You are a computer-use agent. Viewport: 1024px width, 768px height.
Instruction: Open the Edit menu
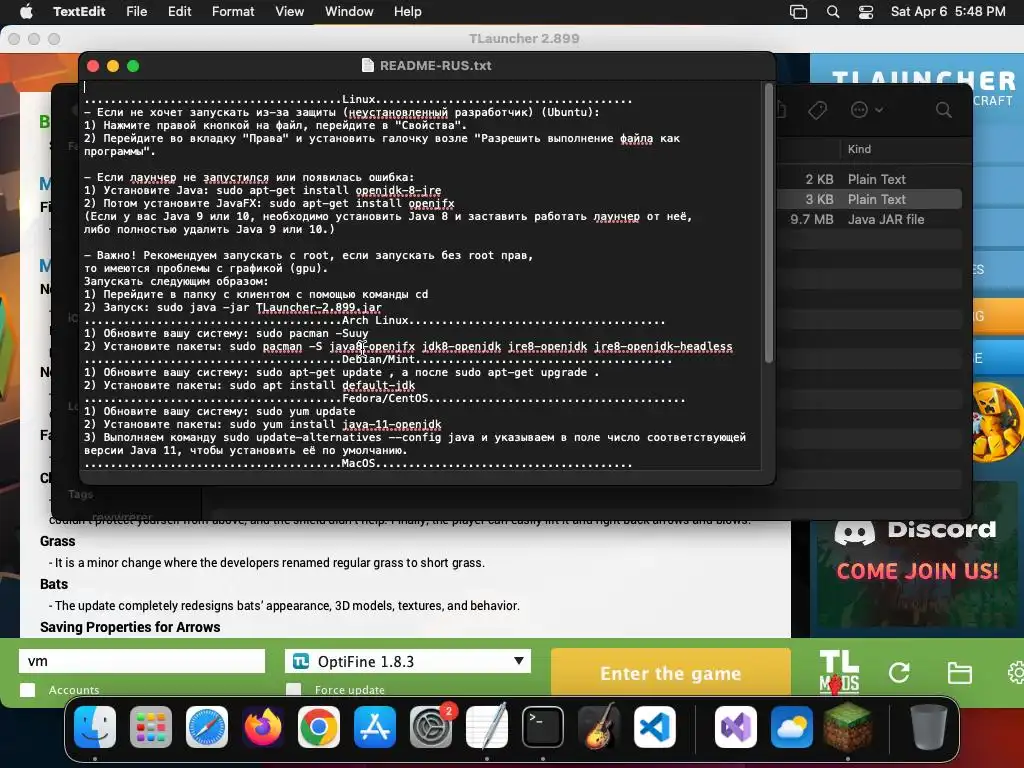[x=180, y=11]
